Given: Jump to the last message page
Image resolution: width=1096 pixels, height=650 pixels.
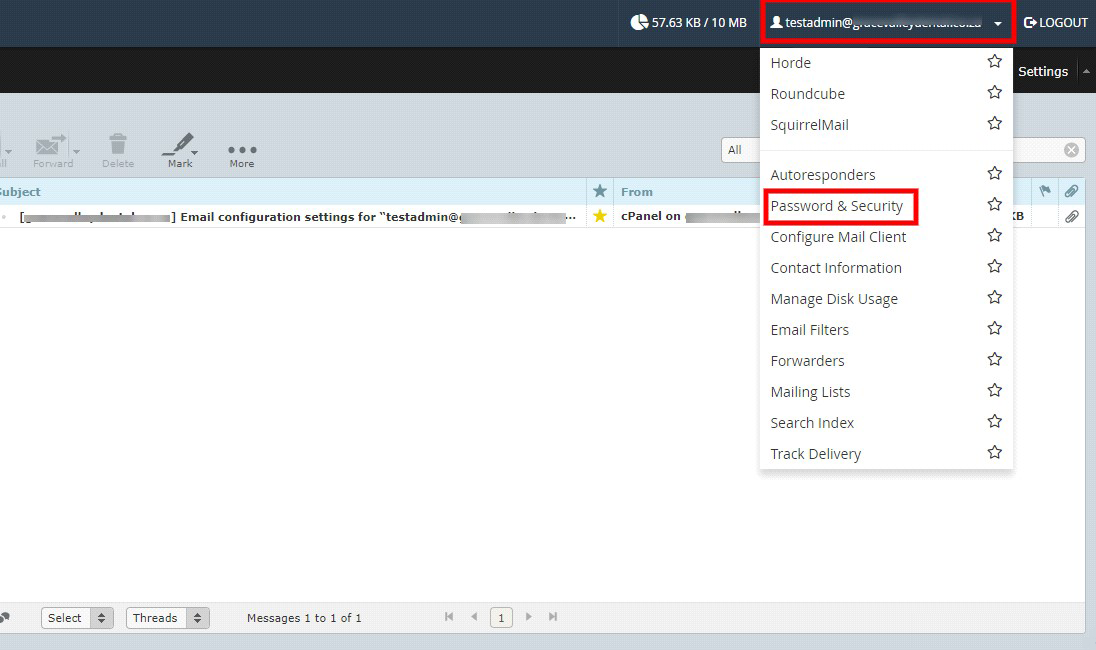Looking at the screenshot, I should [x=554, y=617].
